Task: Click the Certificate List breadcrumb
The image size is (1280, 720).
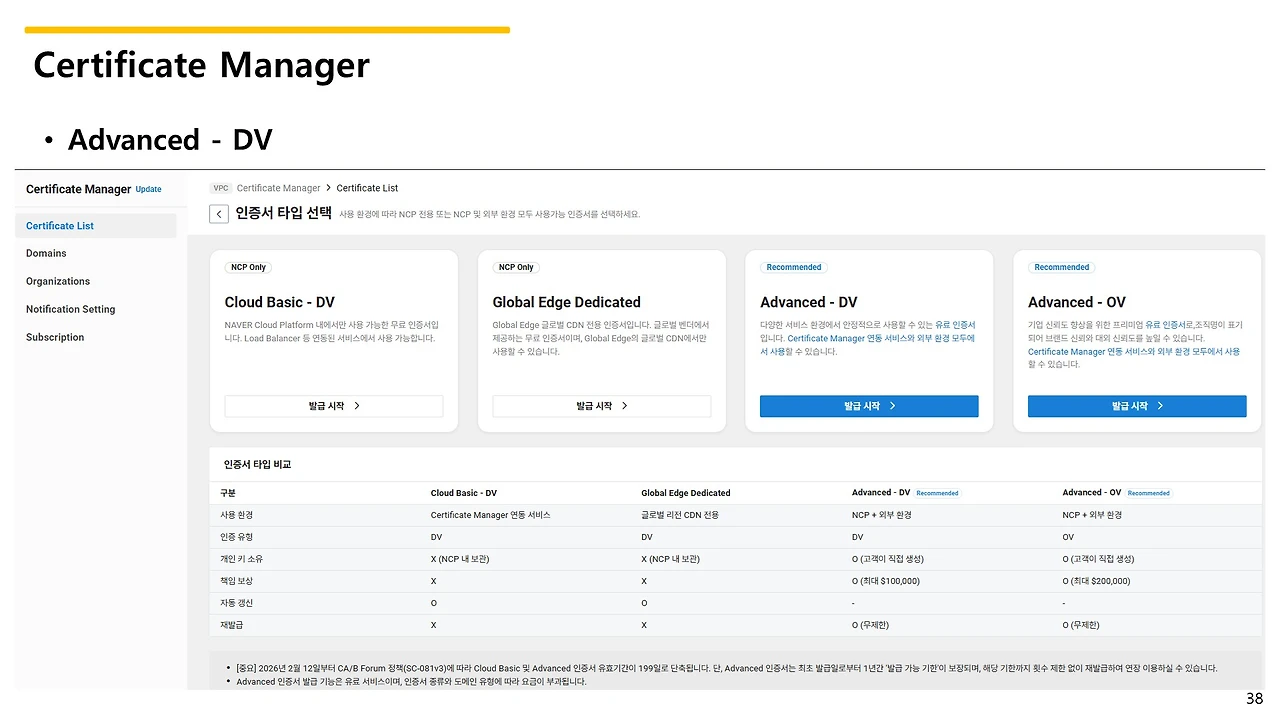Action: click(x=367, y=188)
